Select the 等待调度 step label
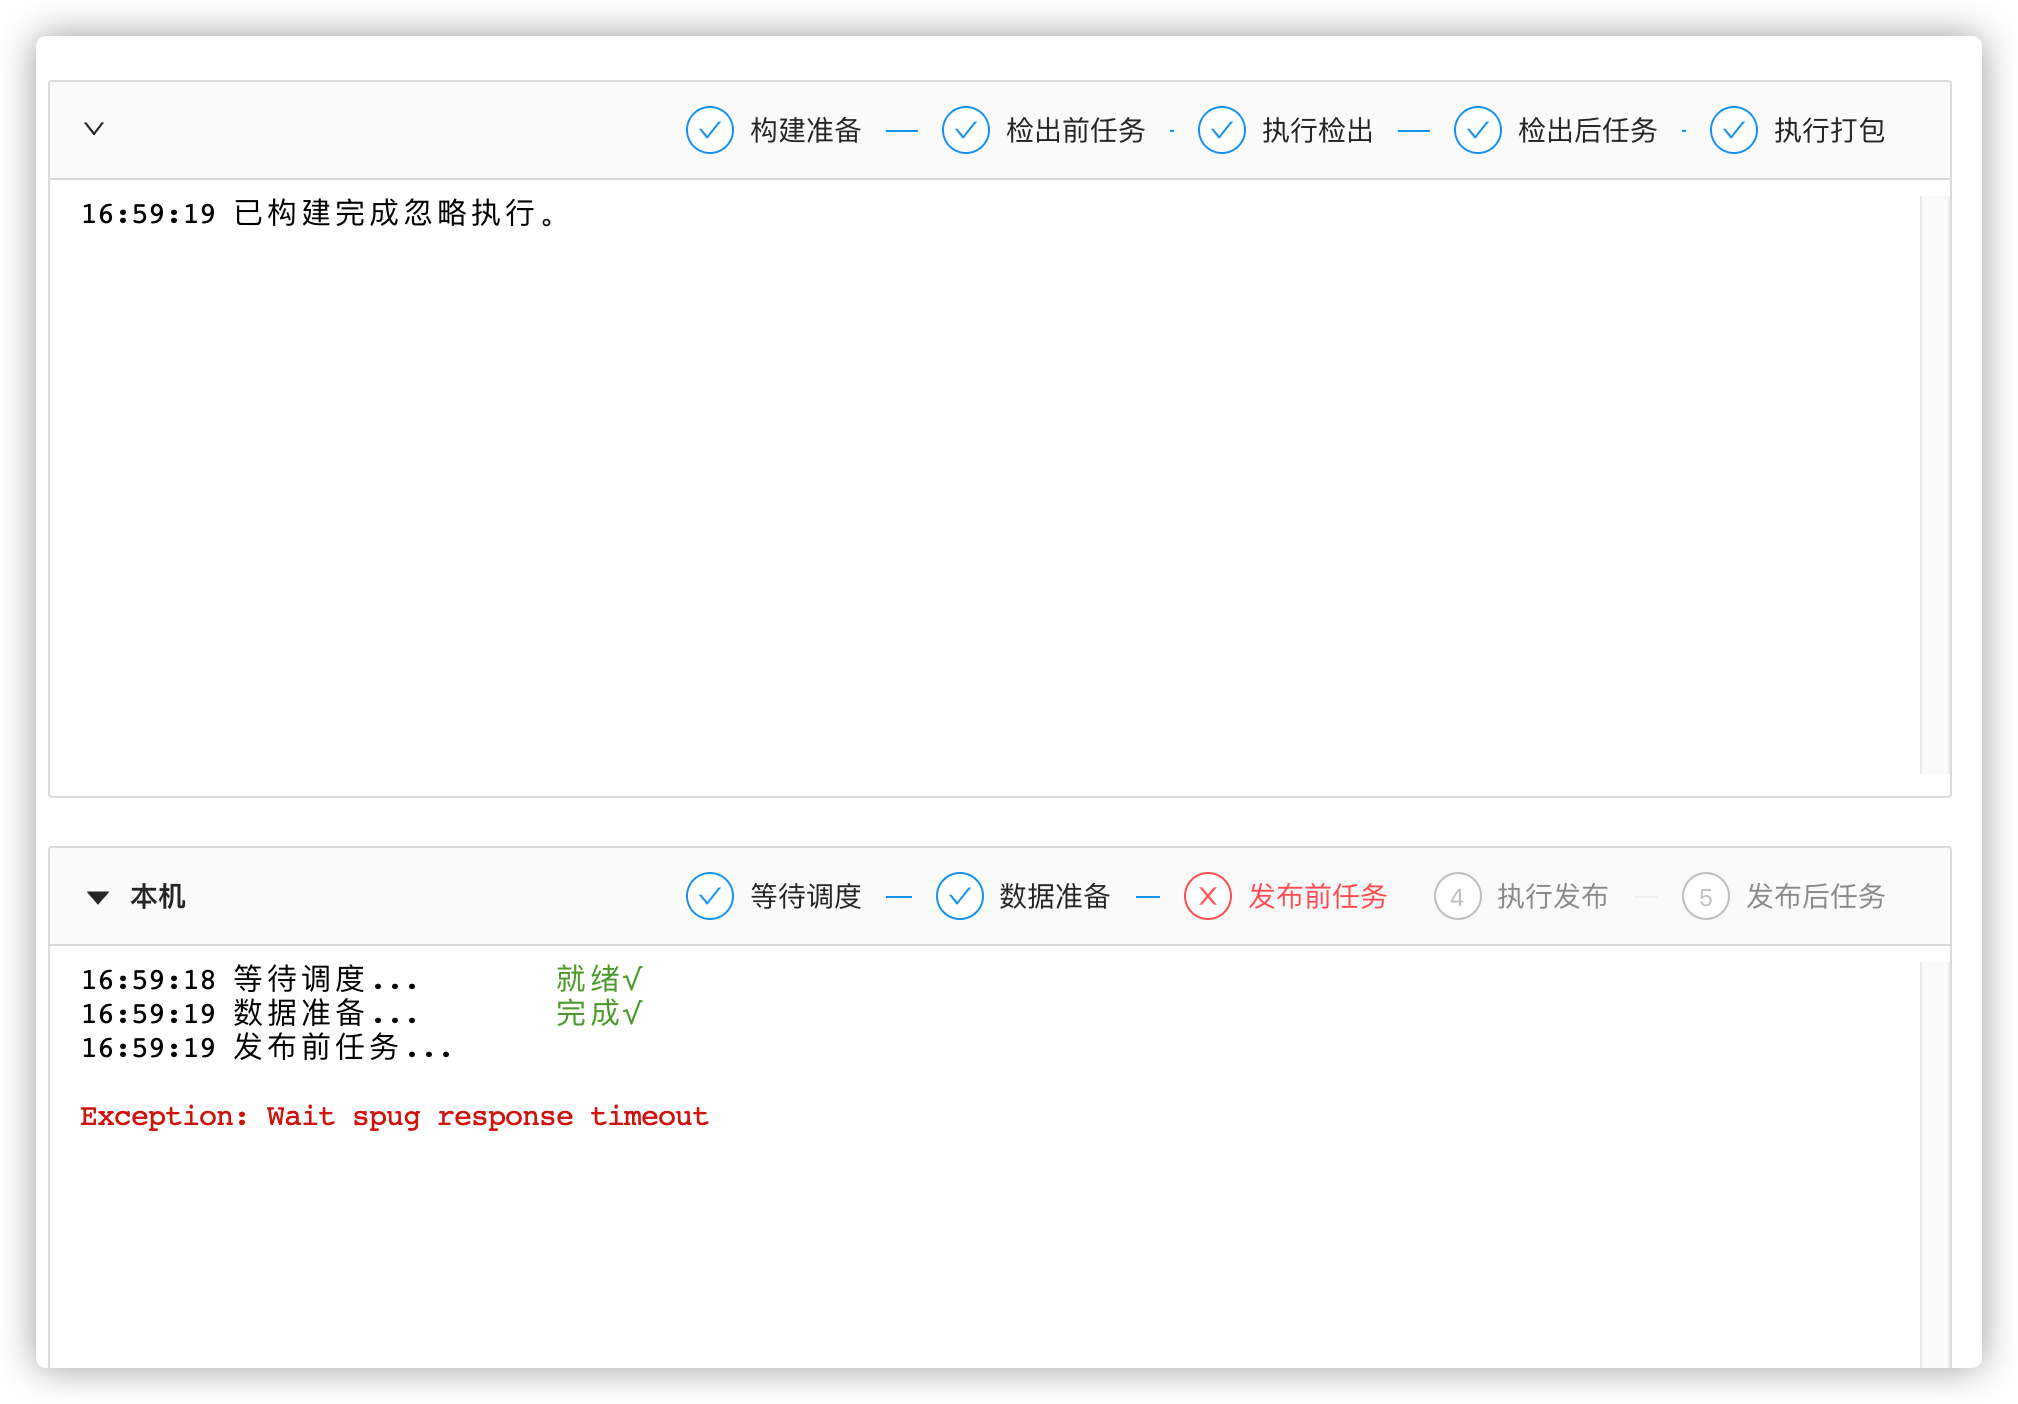Image resolution: width=2018 pixels, height=1404 pixels. [806, 896]
